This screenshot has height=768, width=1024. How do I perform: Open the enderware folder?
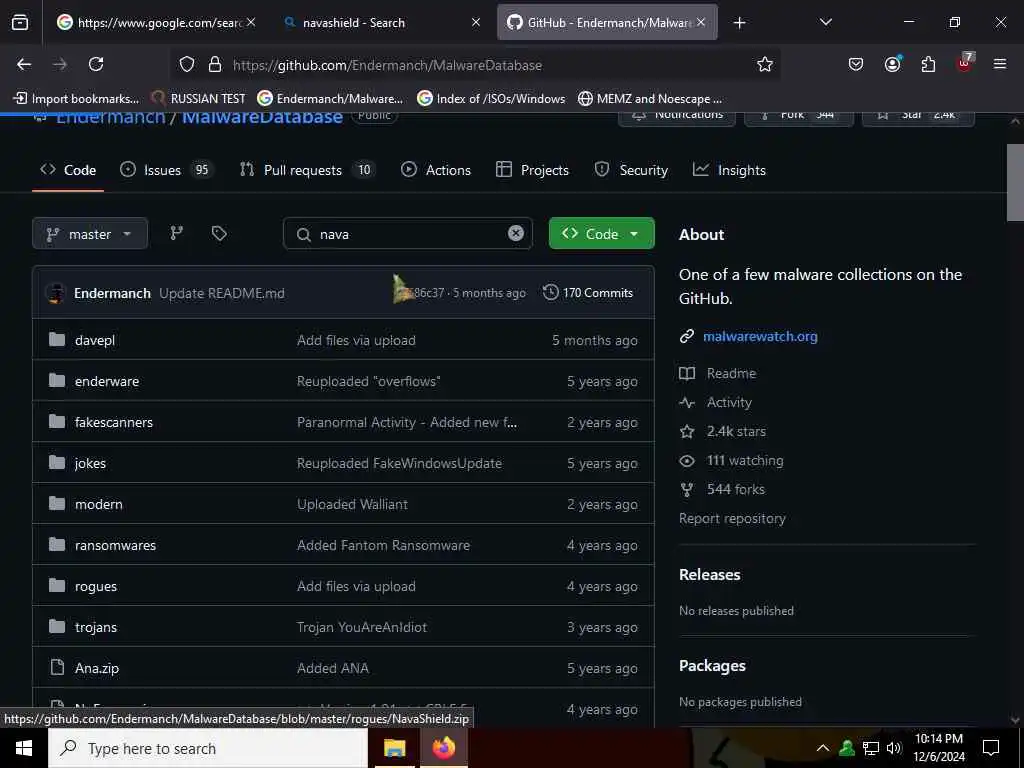click(106, 381)
